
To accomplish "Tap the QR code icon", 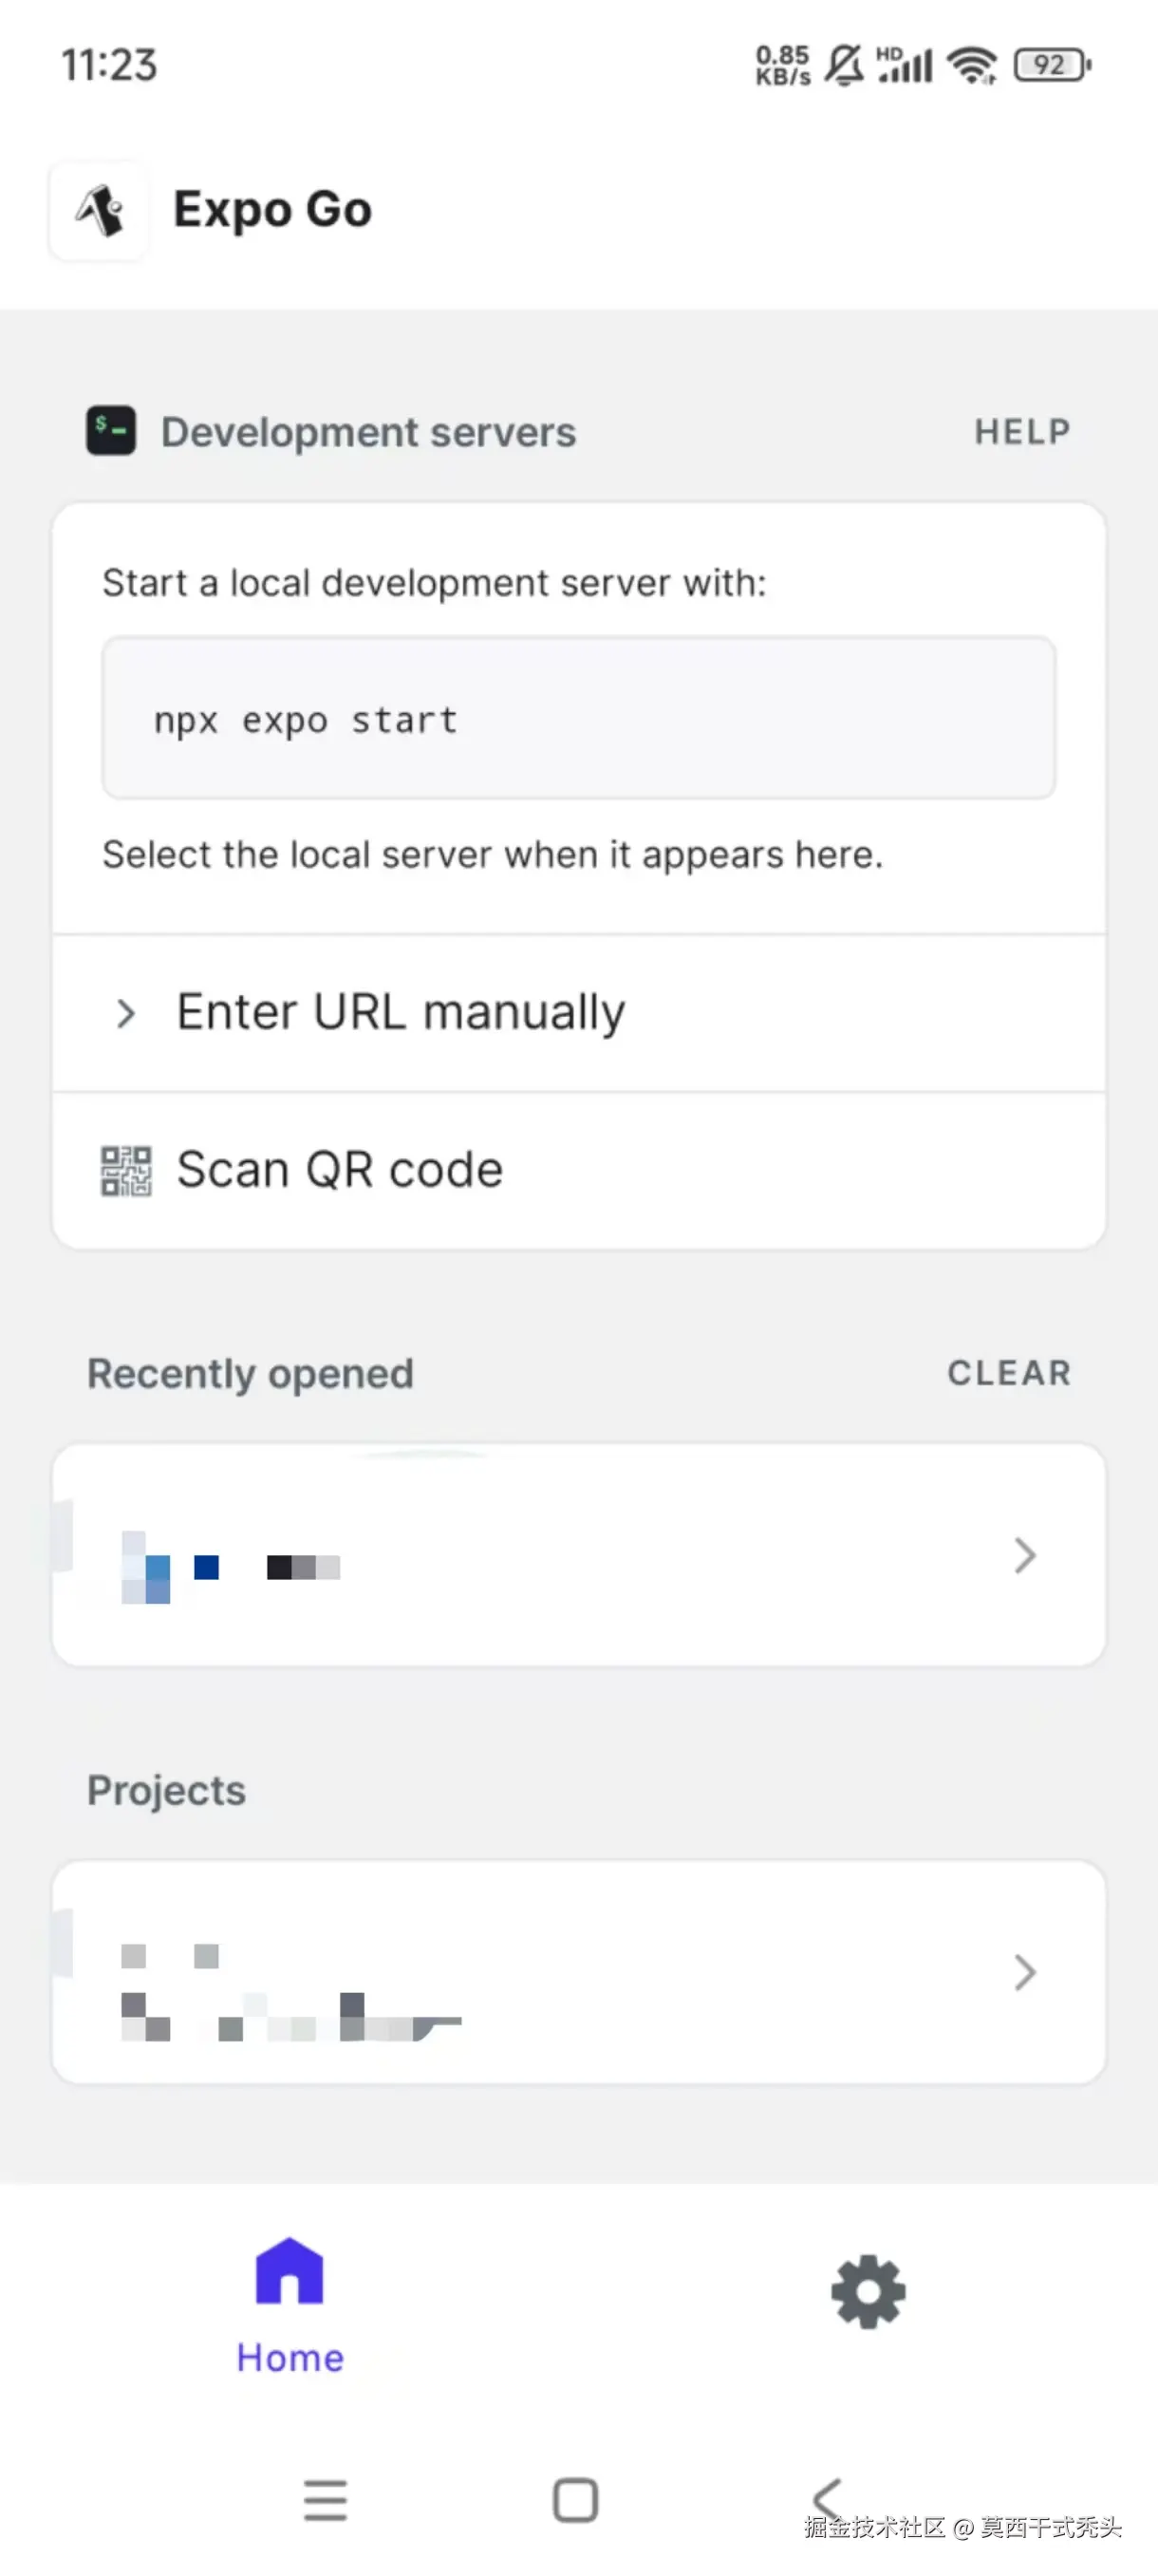I will (126, 1170).
